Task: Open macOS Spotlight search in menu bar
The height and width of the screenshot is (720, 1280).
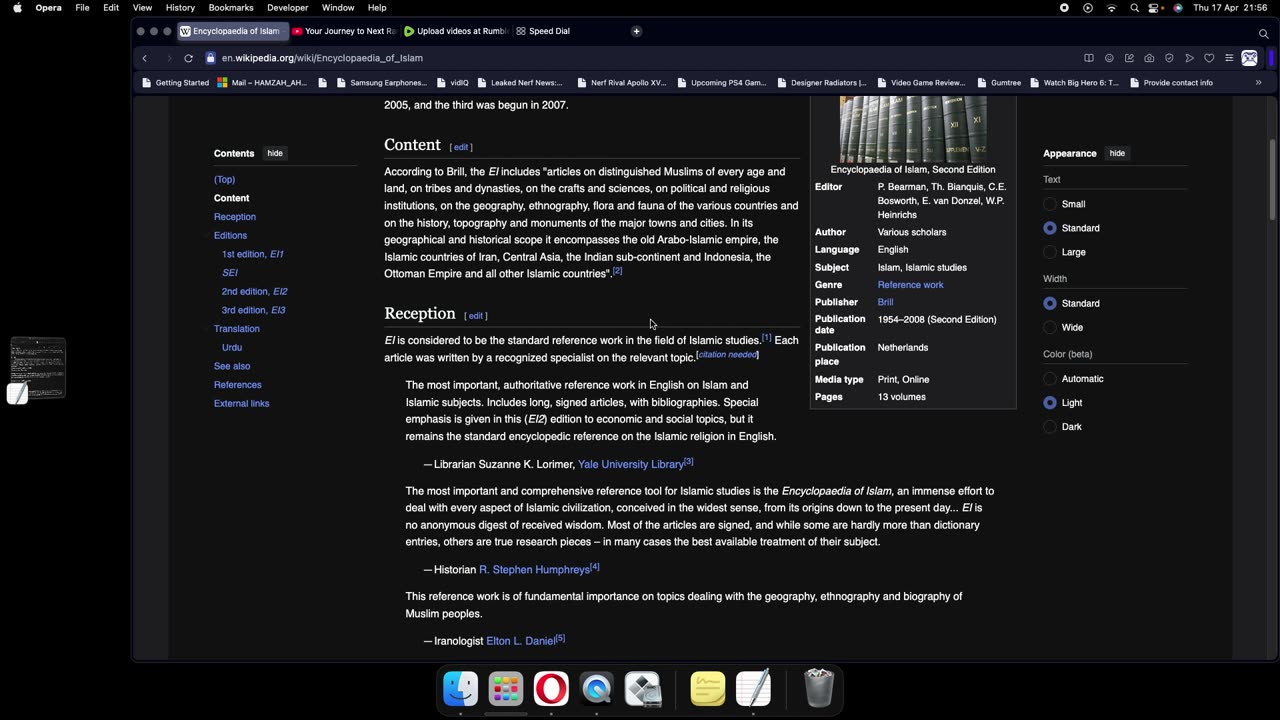Action: (x=1134, y=8)
